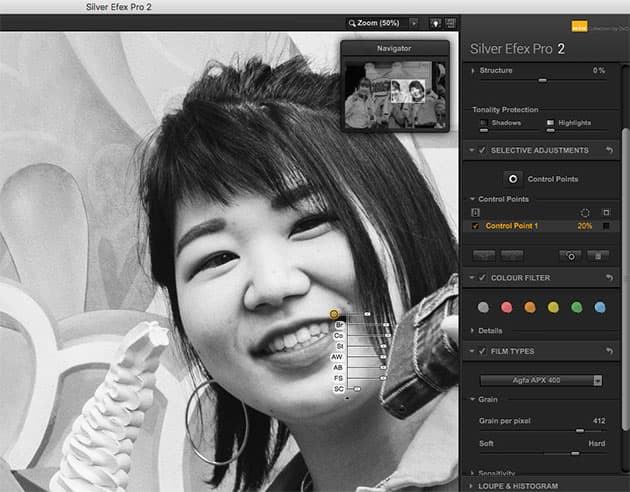Image resolution: width=630 pixels, height=492 pixels.
Task: Toggle the Film Types checkmark
Action: pos(482,351)
